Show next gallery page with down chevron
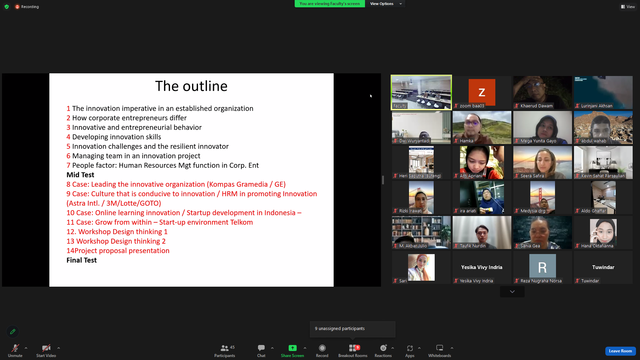Image resolution: width=640 pixels, height=360 pixels. click(512, 291)
